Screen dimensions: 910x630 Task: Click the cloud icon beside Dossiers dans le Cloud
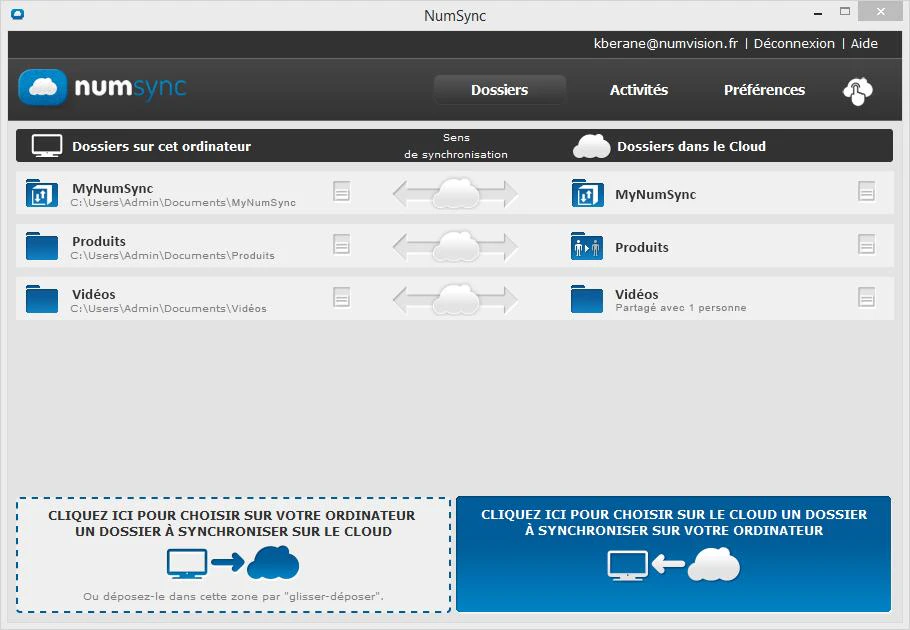pos(591,146)
